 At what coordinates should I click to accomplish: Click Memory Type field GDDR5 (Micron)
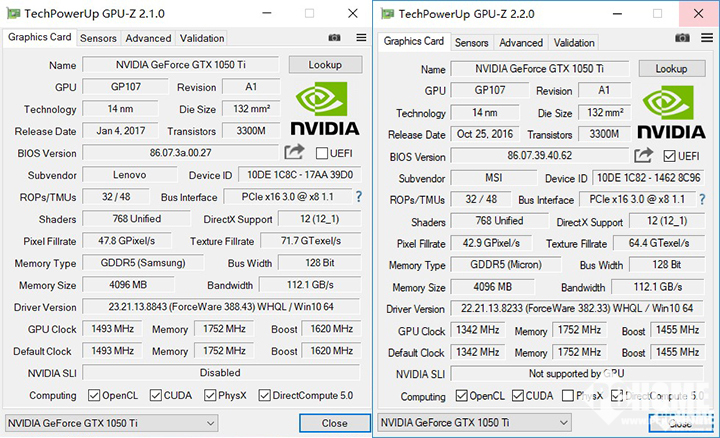coord(506,265)
